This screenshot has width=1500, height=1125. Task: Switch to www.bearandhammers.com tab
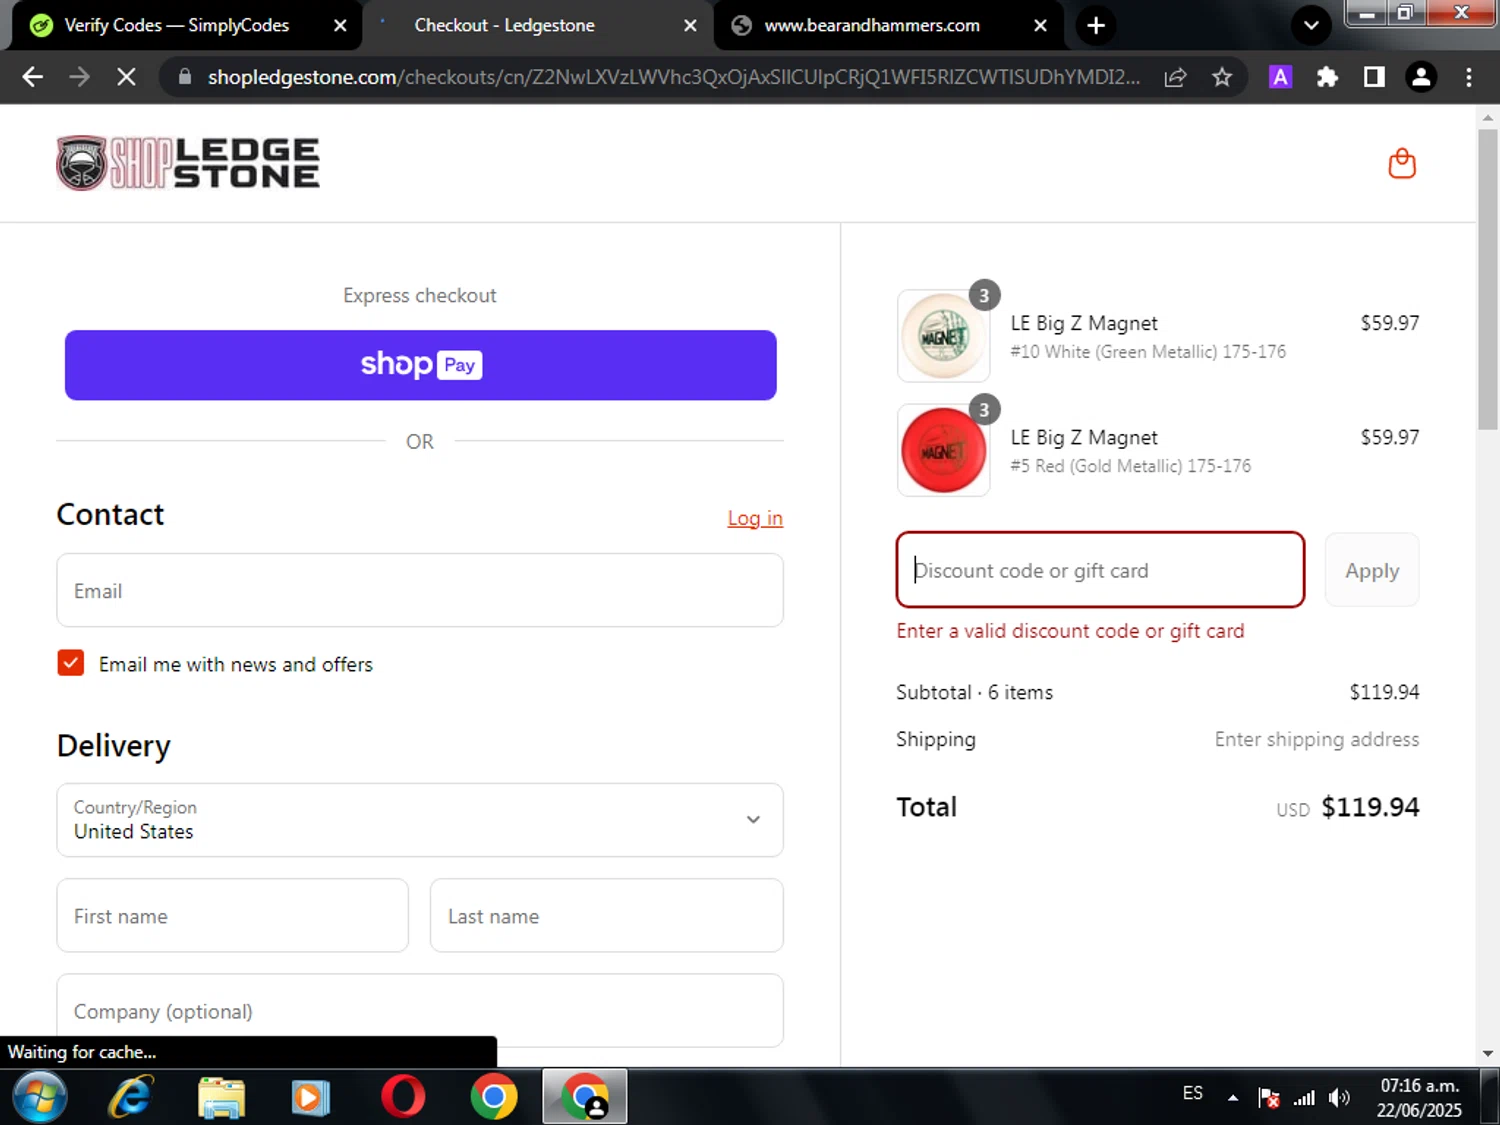tap(872, 25)
